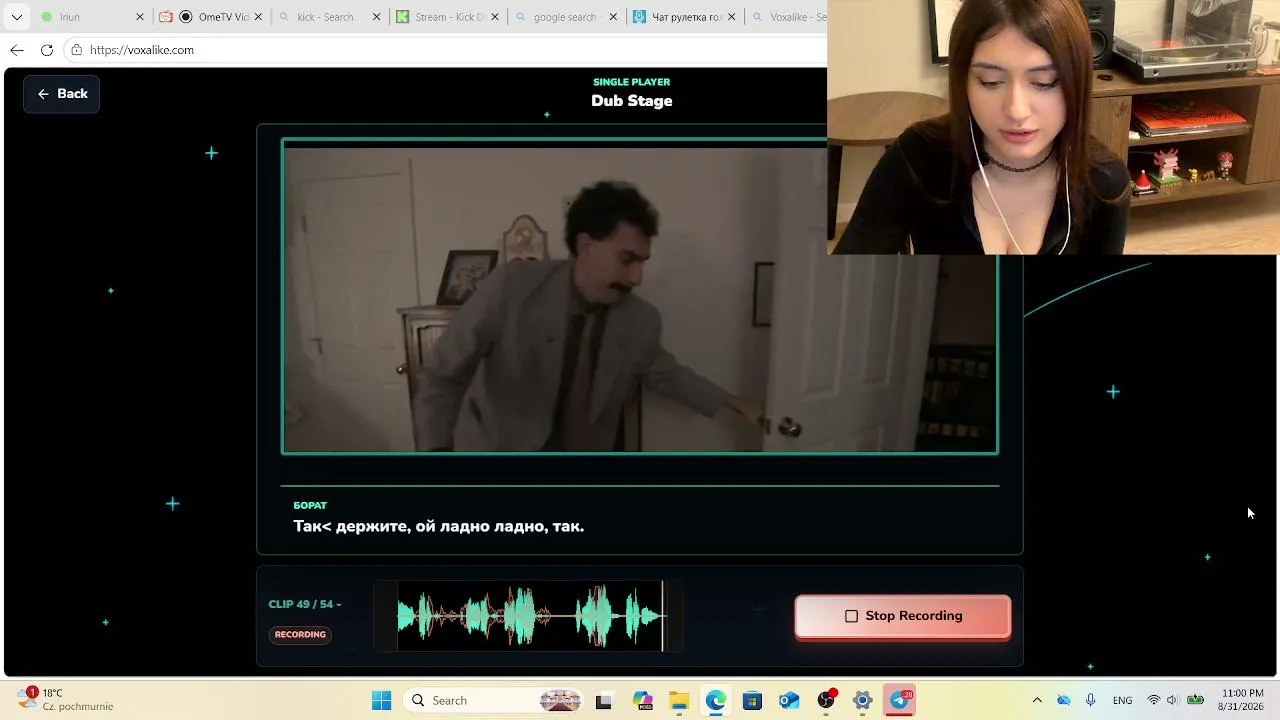1280x720 pixels.
Task: Close the OmeTV tab
Action: tap(259, 17)
